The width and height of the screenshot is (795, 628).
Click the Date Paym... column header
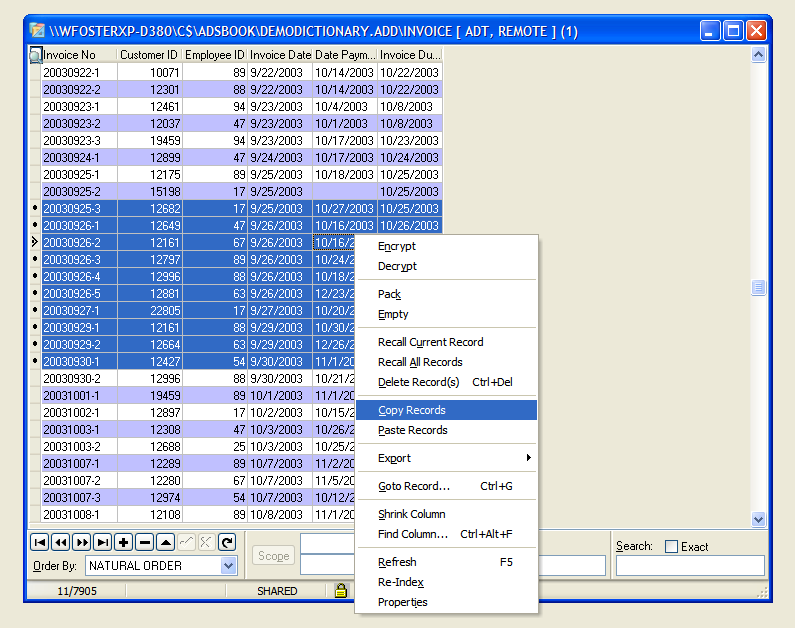(x=345, y=55)
